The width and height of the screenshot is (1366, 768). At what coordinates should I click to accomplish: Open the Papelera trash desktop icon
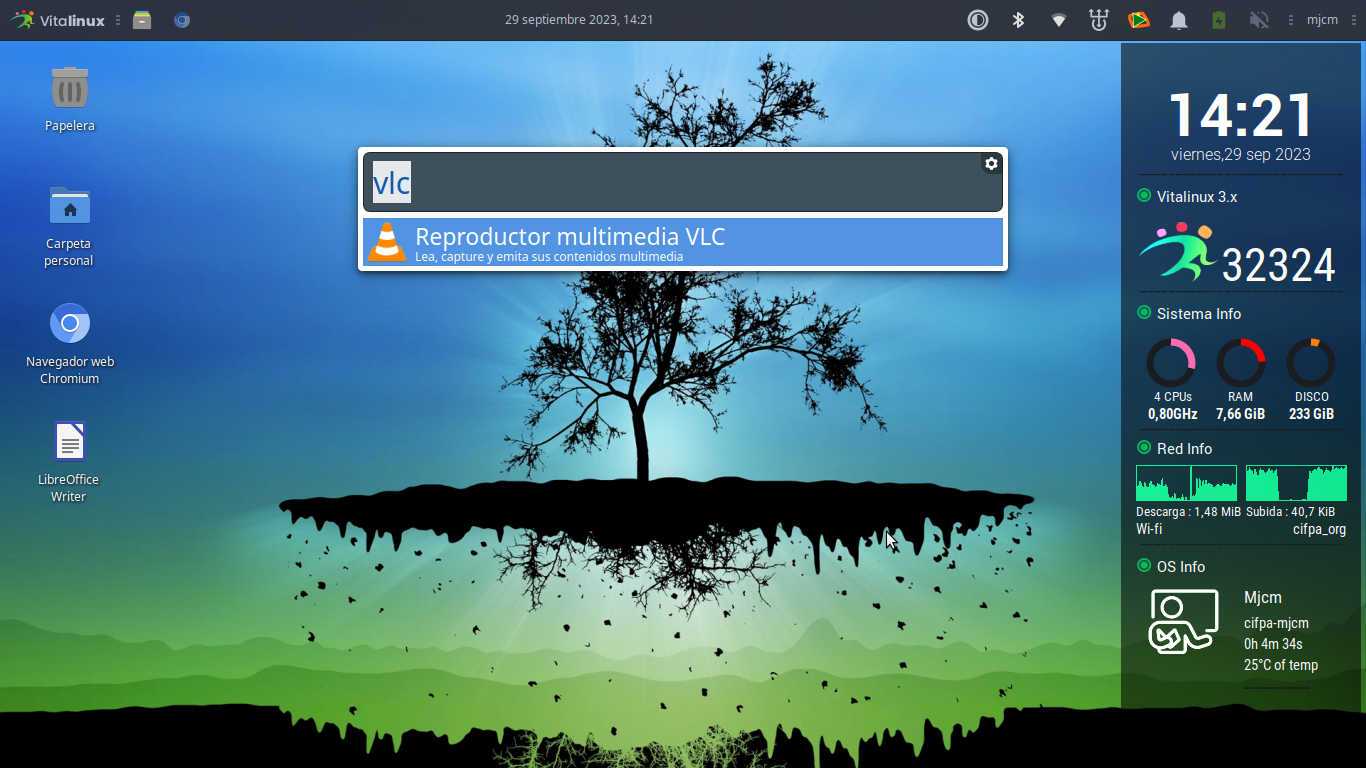point(70,98)
